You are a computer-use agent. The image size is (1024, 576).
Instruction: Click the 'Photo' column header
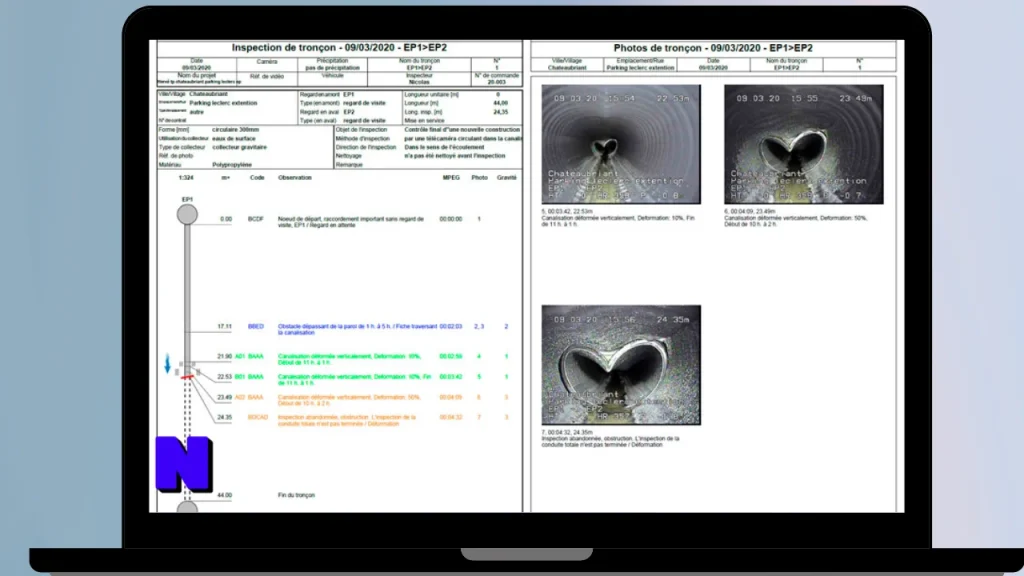click(479, 178)
